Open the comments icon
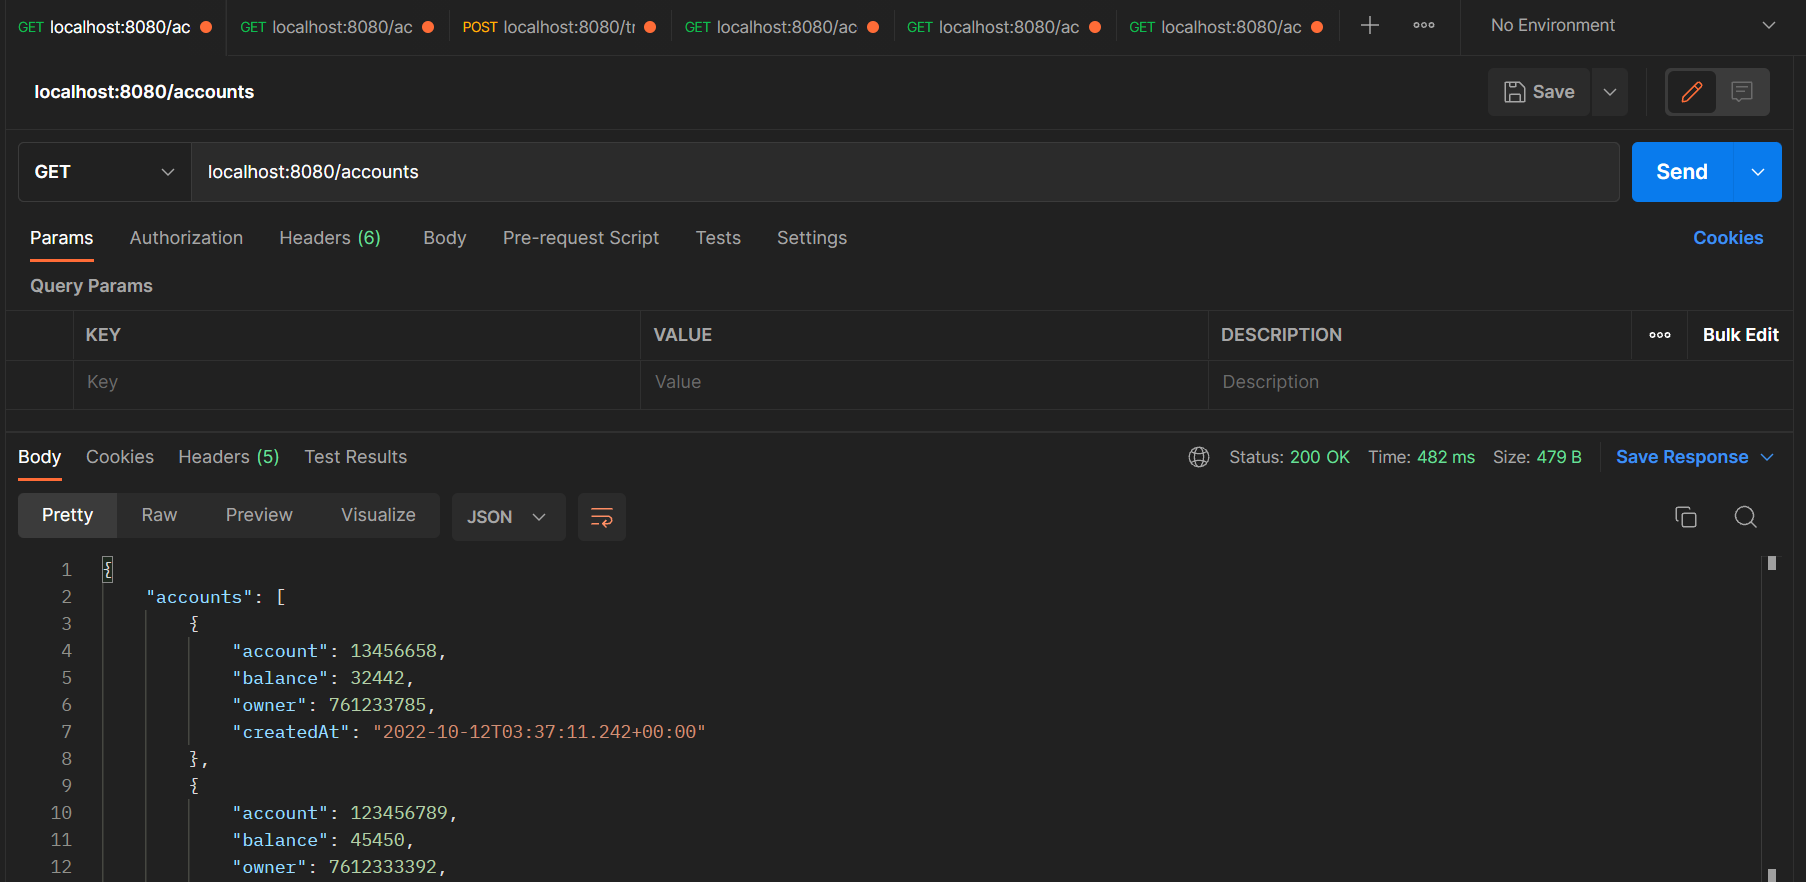The width and height of the screenshot is (1806, 882). [1742, 92]
